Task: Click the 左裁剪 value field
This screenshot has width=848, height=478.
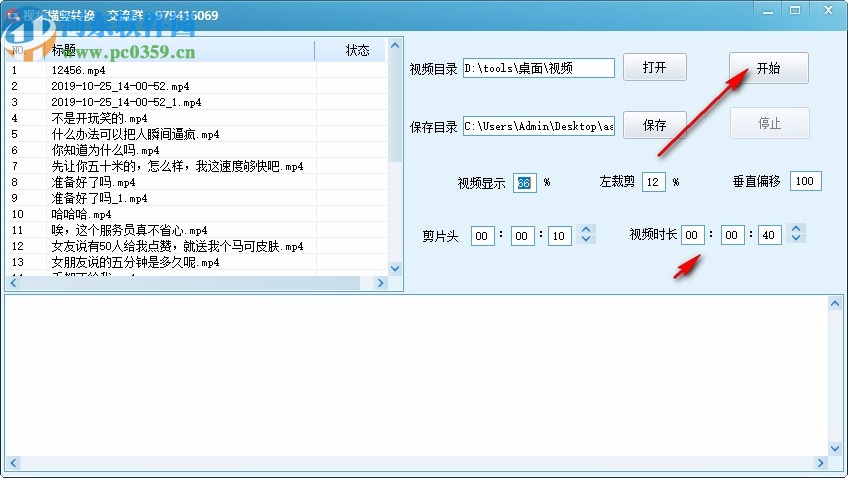Action: point(653,182)
